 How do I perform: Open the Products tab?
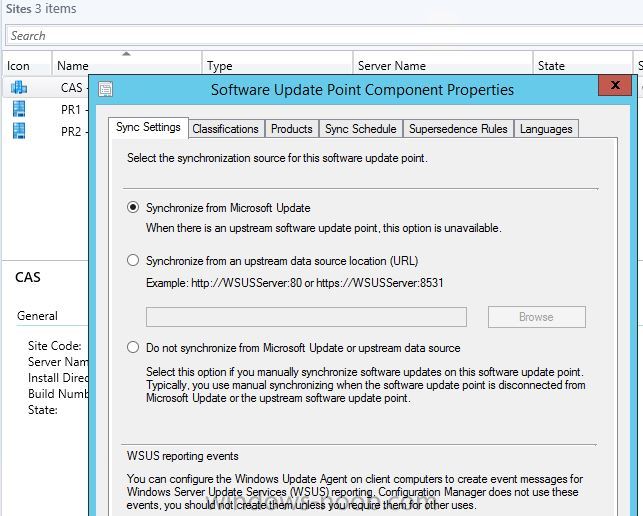coord(292,129)
